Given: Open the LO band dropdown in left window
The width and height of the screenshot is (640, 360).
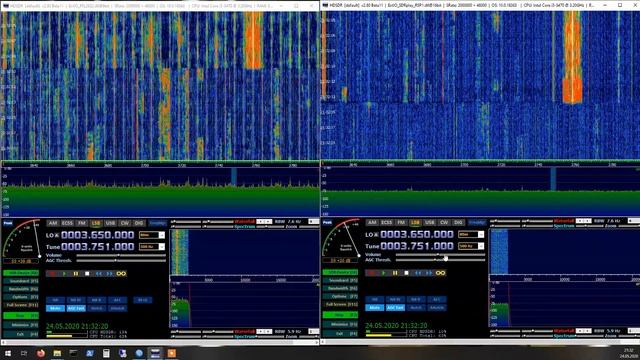Looking at the screenshot, I should [x=162, y=235].
